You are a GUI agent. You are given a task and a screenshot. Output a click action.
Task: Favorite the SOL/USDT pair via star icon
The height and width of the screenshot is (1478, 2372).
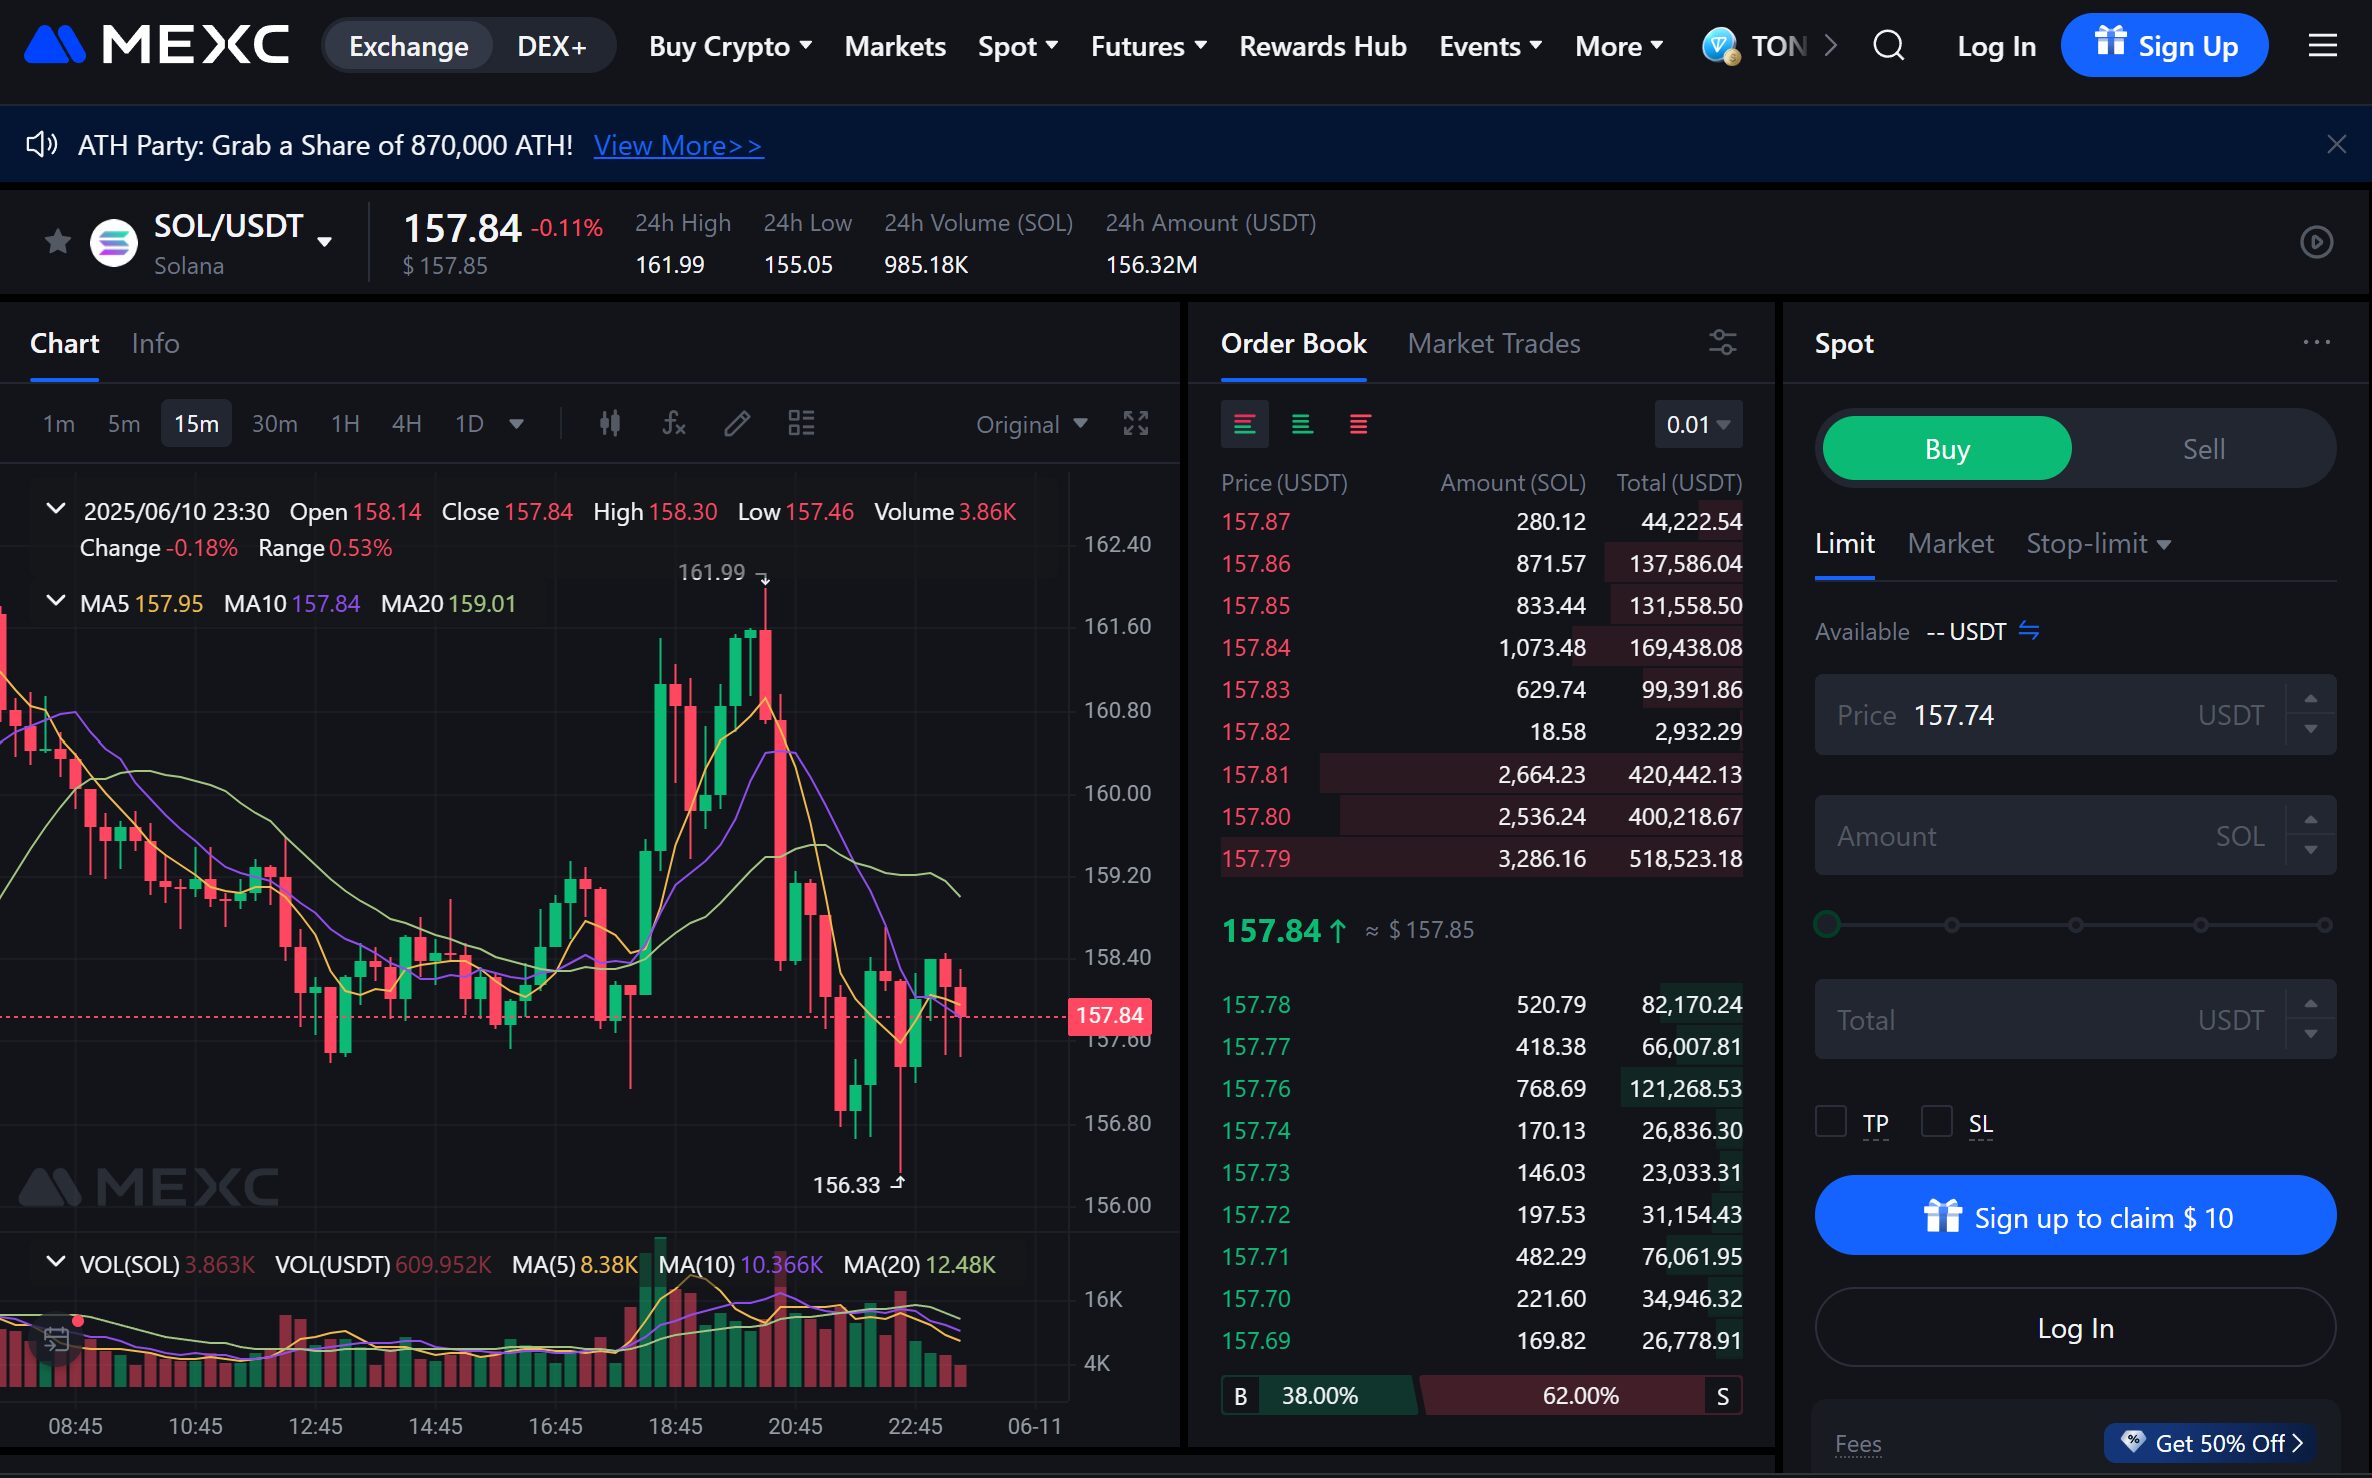click(57, 241)
